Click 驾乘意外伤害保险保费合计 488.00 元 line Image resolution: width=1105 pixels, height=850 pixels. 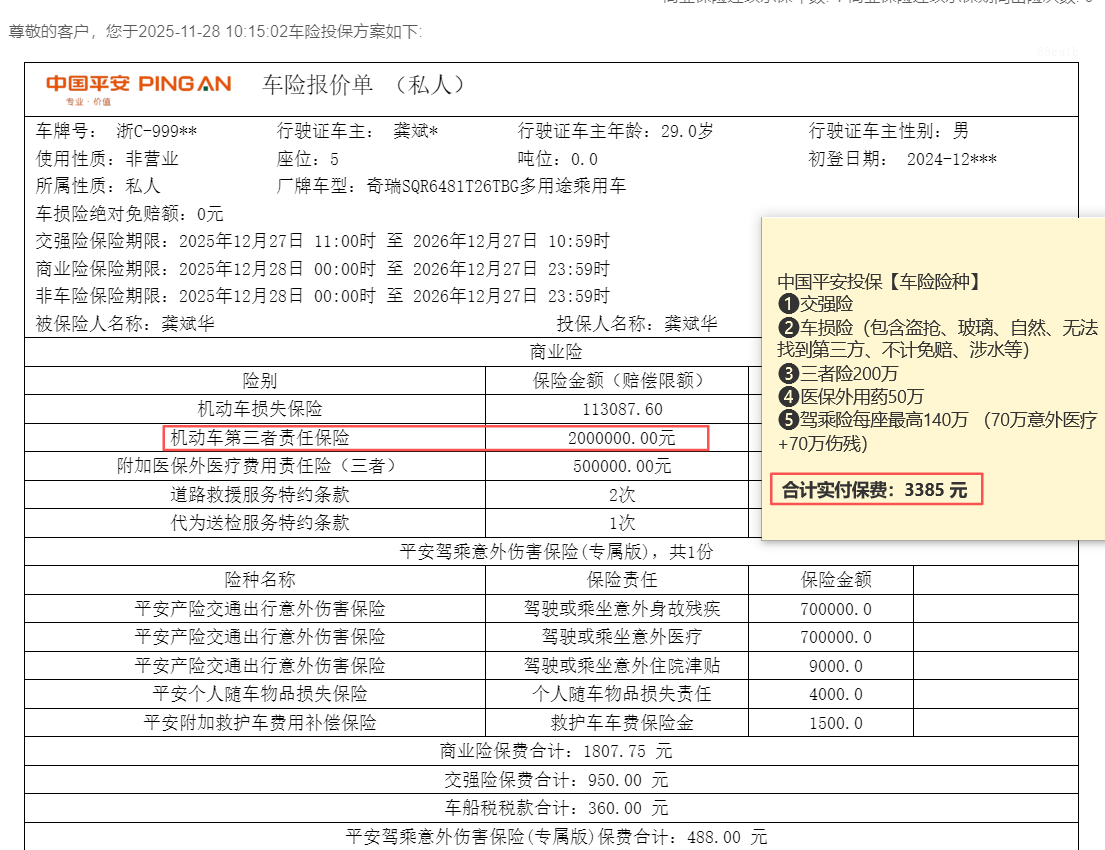pyautogui.click(x=556, y=837)
